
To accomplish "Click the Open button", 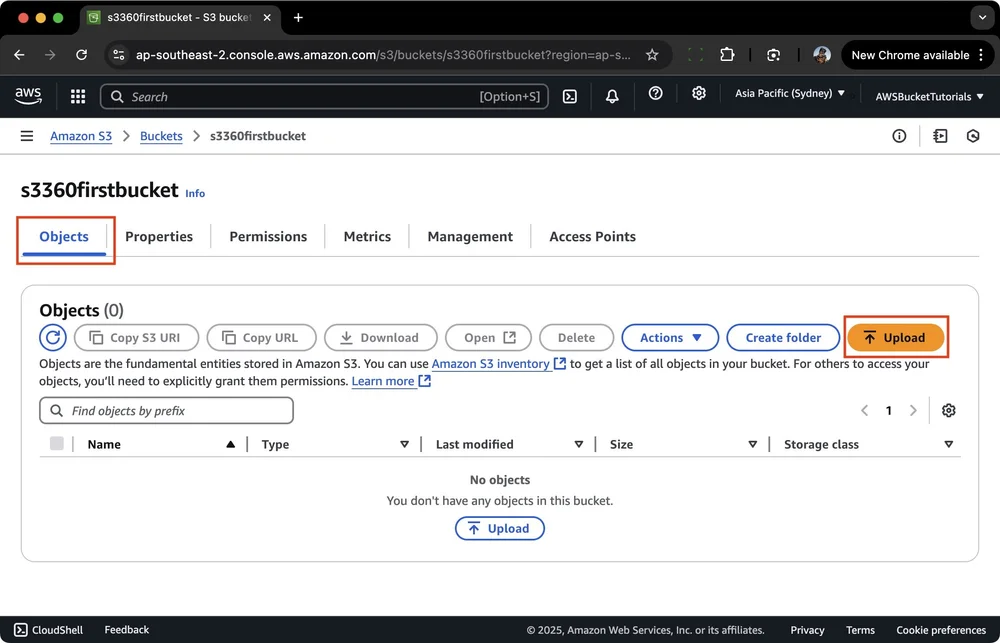I will [489, 337].
